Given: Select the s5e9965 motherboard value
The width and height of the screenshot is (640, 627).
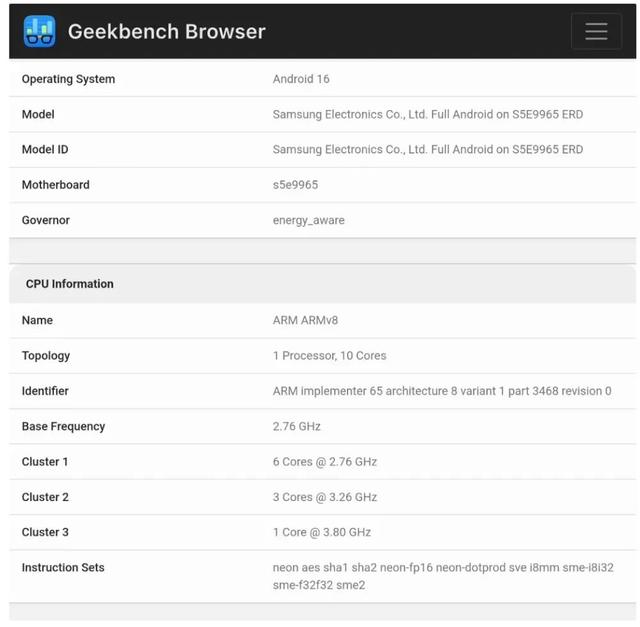Looking at the screenshot, I should point(295,185).
